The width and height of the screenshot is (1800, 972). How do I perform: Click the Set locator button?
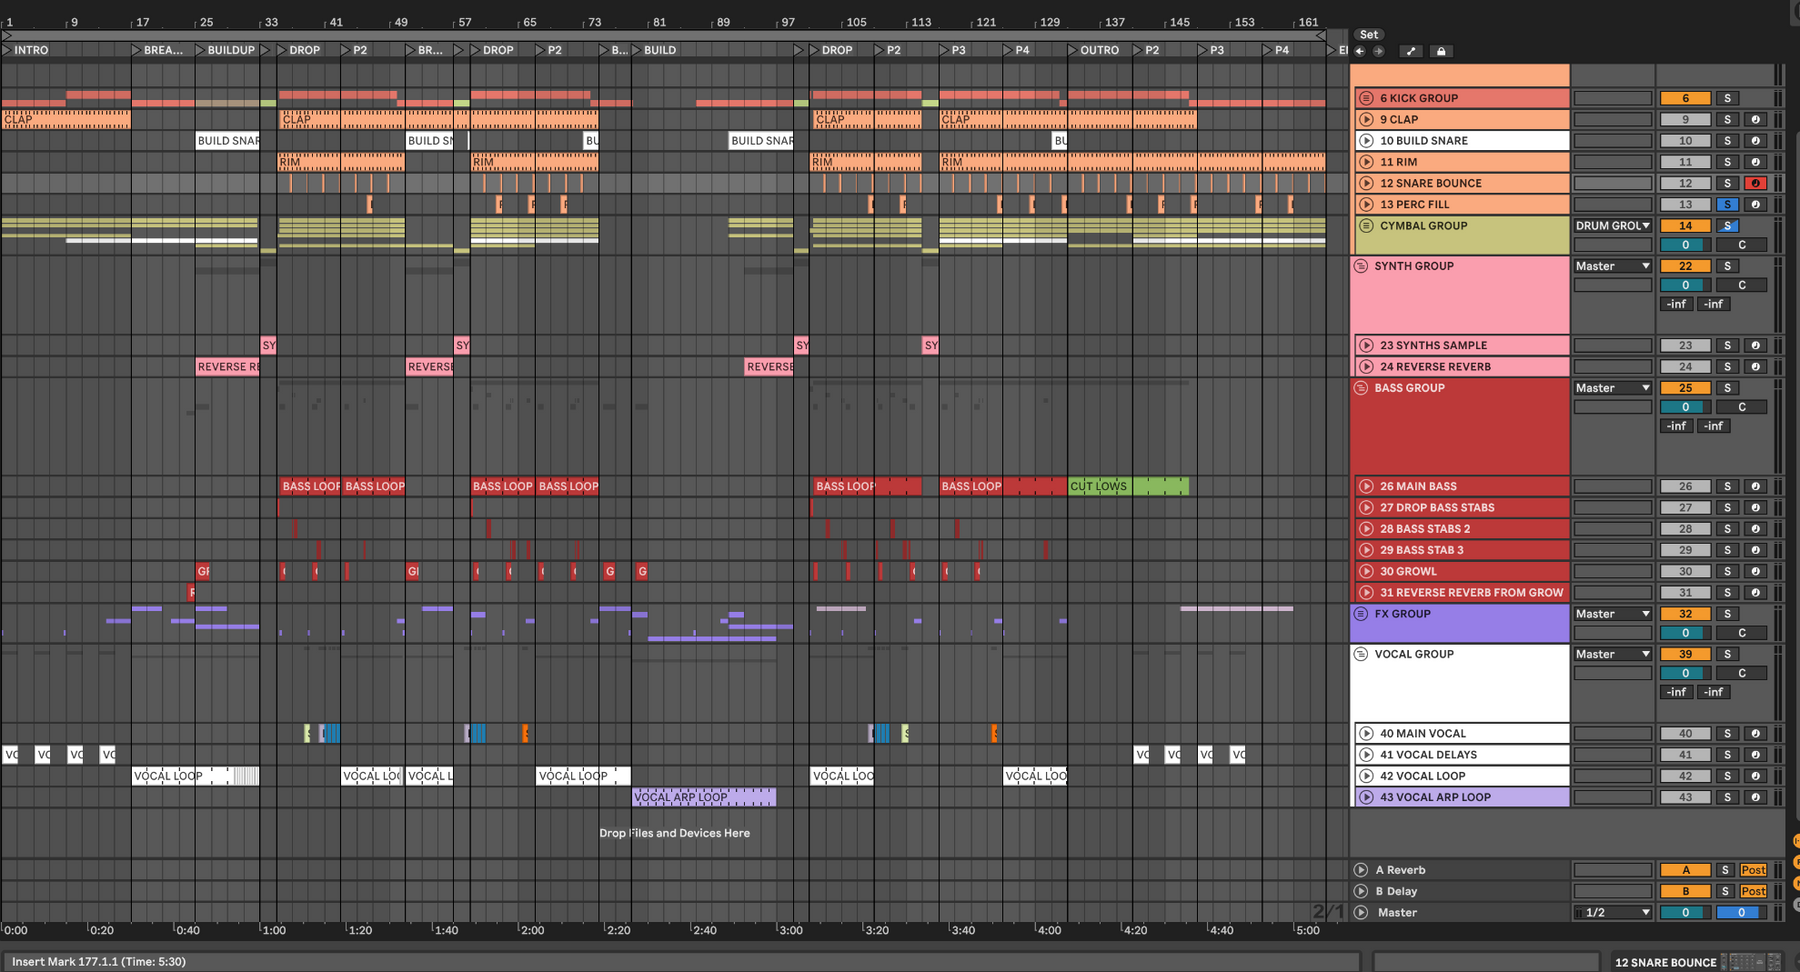coord(1368,34)
